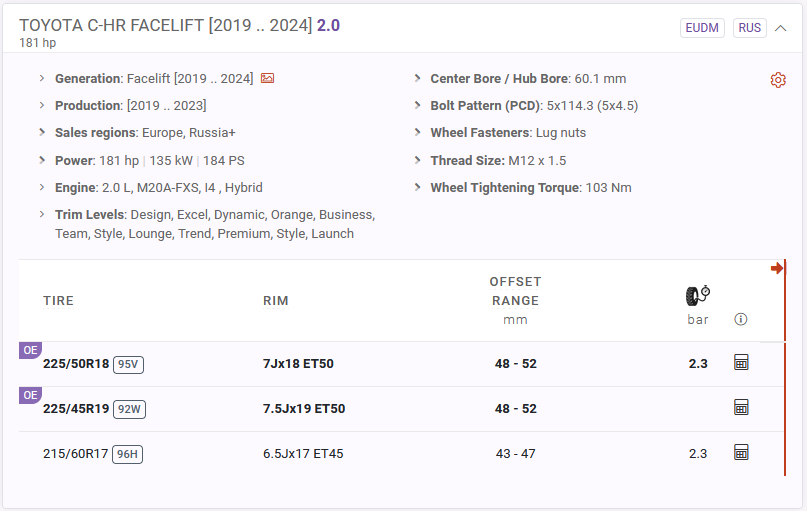Expand the Production detail chevron
Screen dimensions: 807x511
42,105
